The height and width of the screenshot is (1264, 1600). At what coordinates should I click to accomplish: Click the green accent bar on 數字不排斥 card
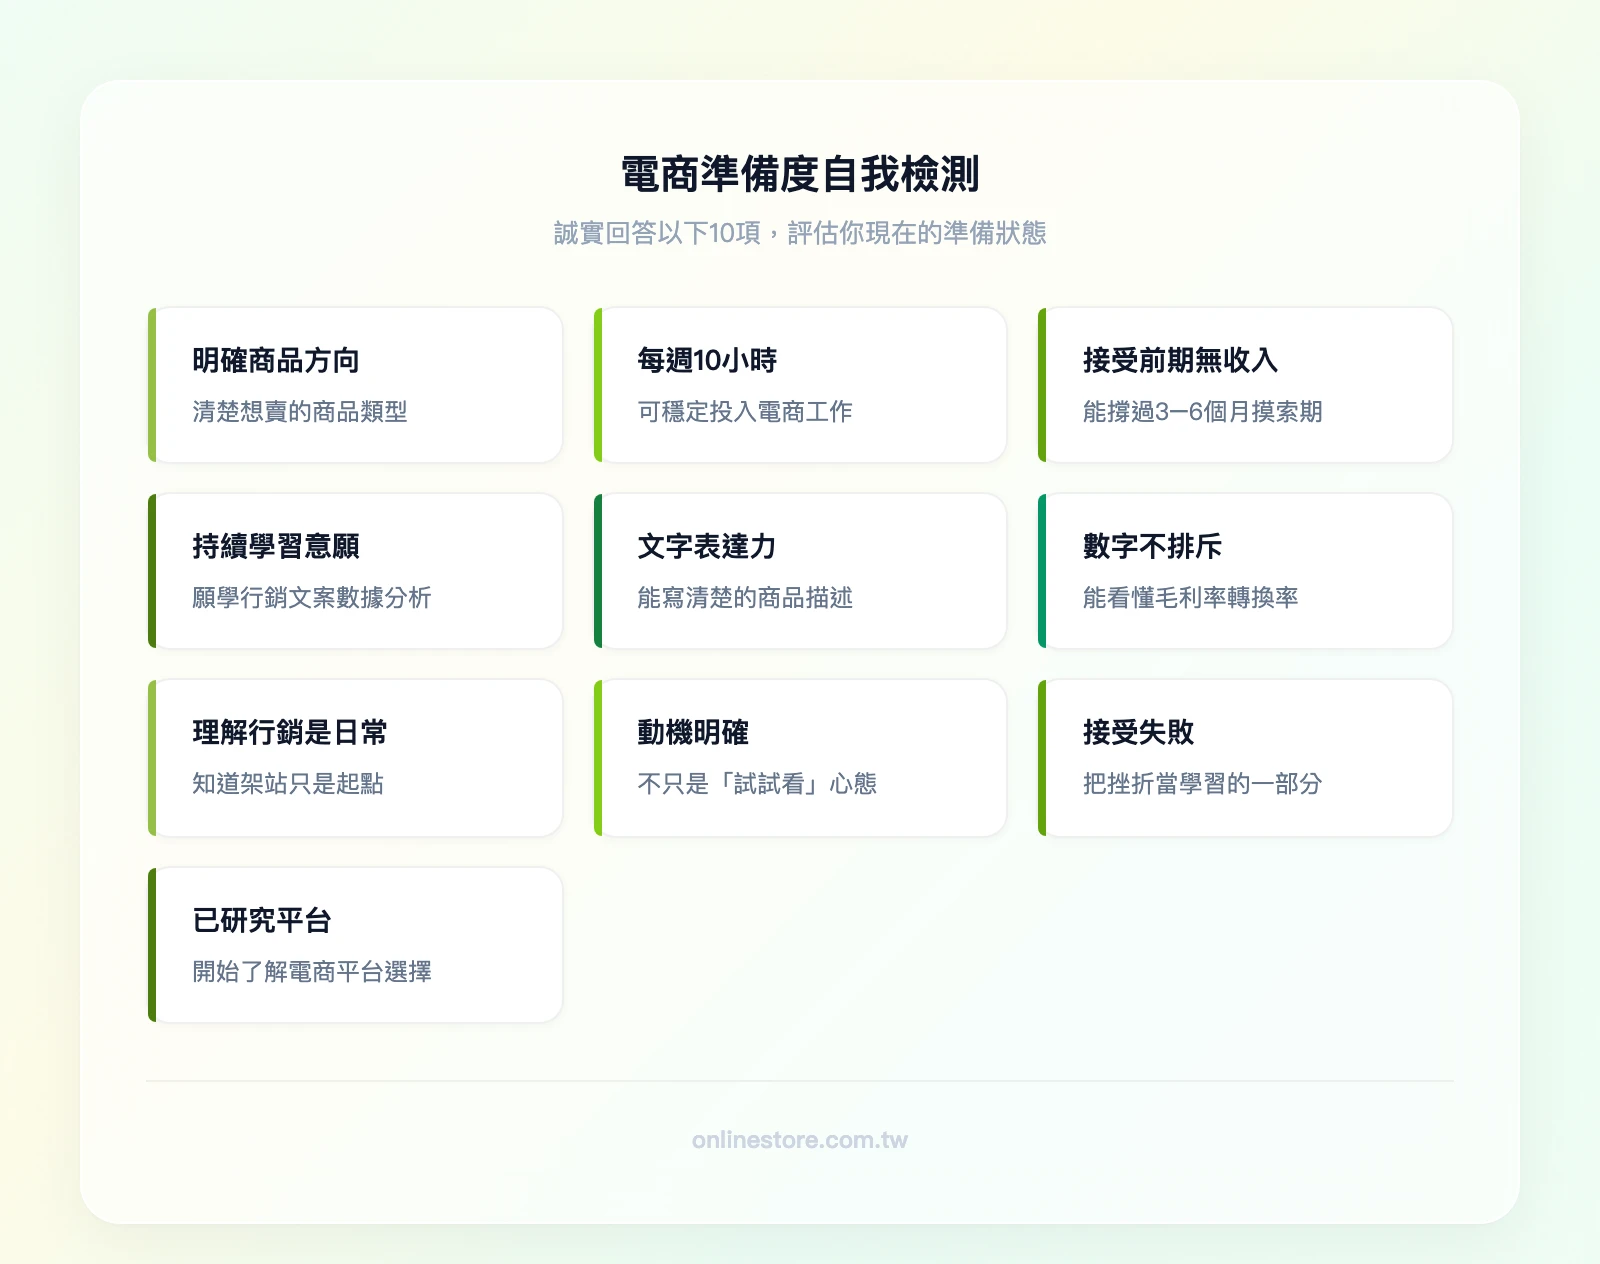tap(1044, 570)
